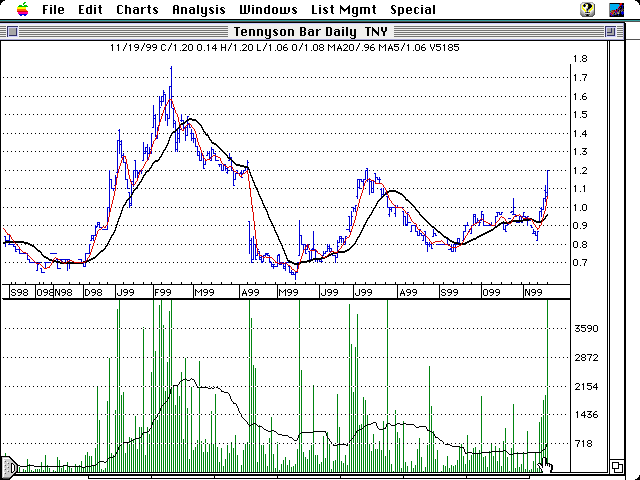The width and height of the screenshot is (640, 480).
Task: Click the 1.8 price axis value
Action: (580, 59)
